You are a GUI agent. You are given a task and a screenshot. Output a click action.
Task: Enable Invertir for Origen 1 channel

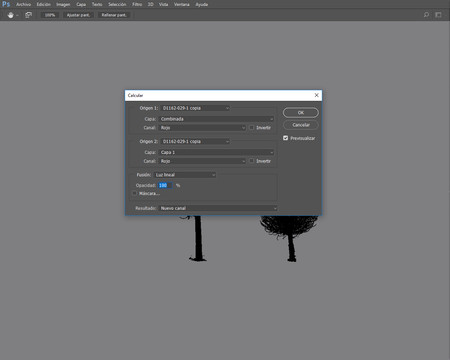click(x=252, y=128)
